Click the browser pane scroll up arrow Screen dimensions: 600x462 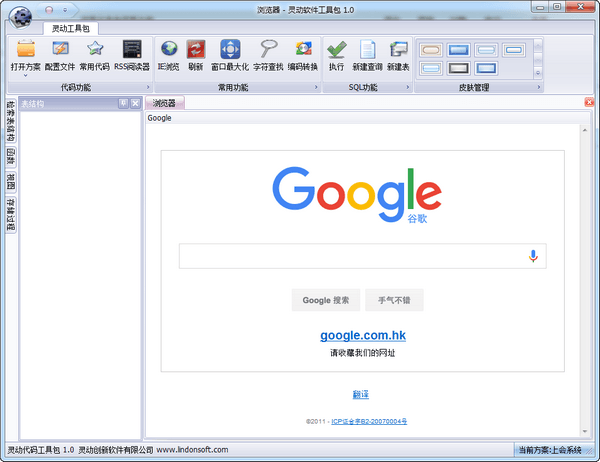[x=585, y=131]
